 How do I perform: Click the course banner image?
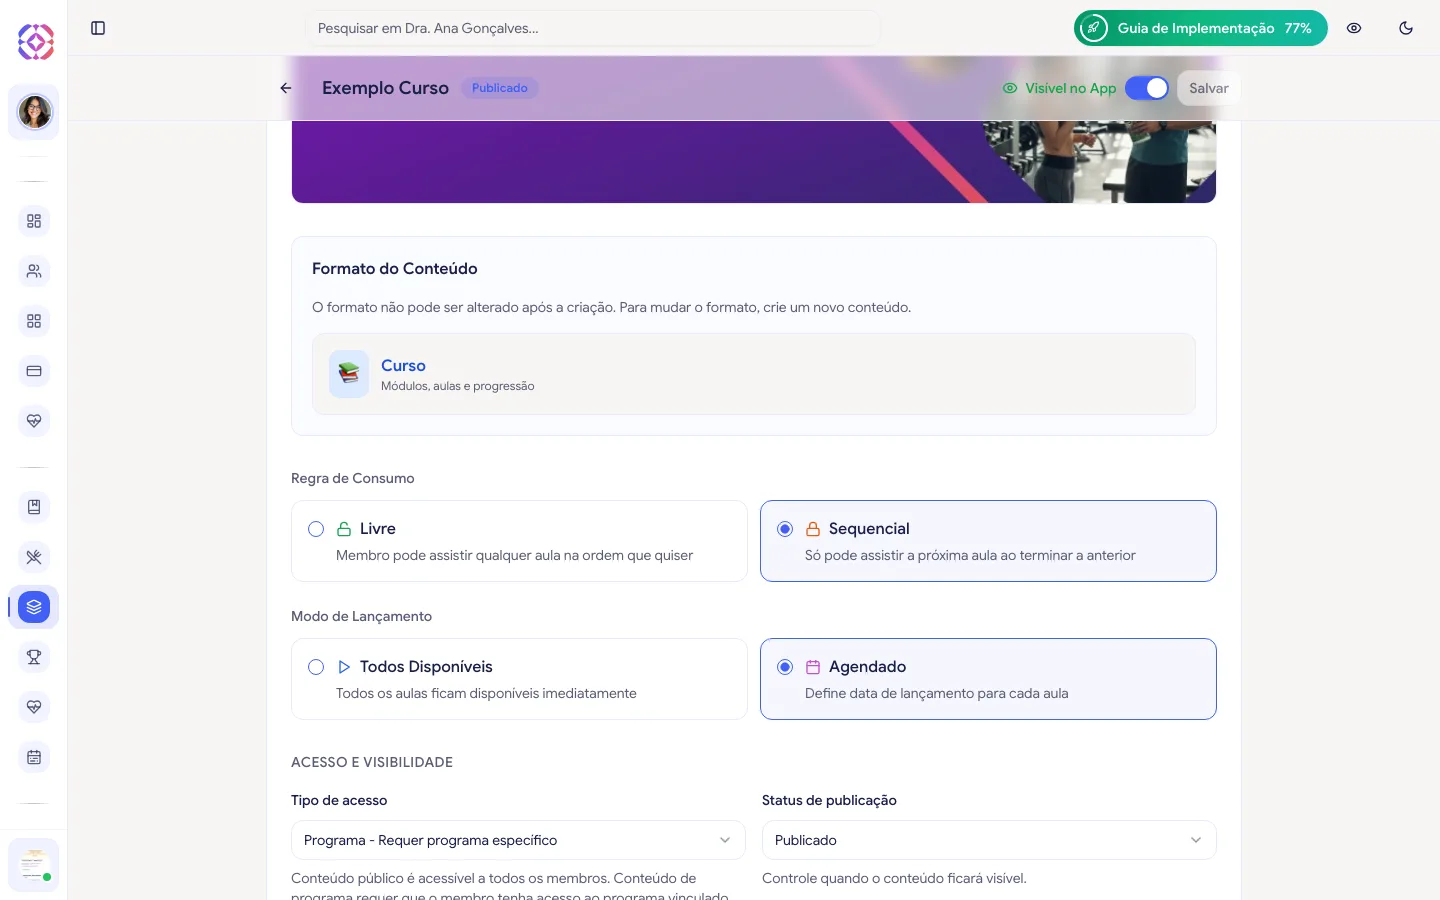754,162
